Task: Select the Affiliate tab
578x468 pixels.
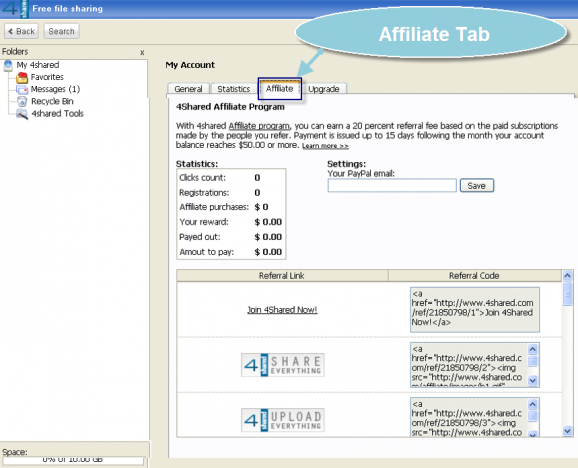Action: [x=280, y=88]
